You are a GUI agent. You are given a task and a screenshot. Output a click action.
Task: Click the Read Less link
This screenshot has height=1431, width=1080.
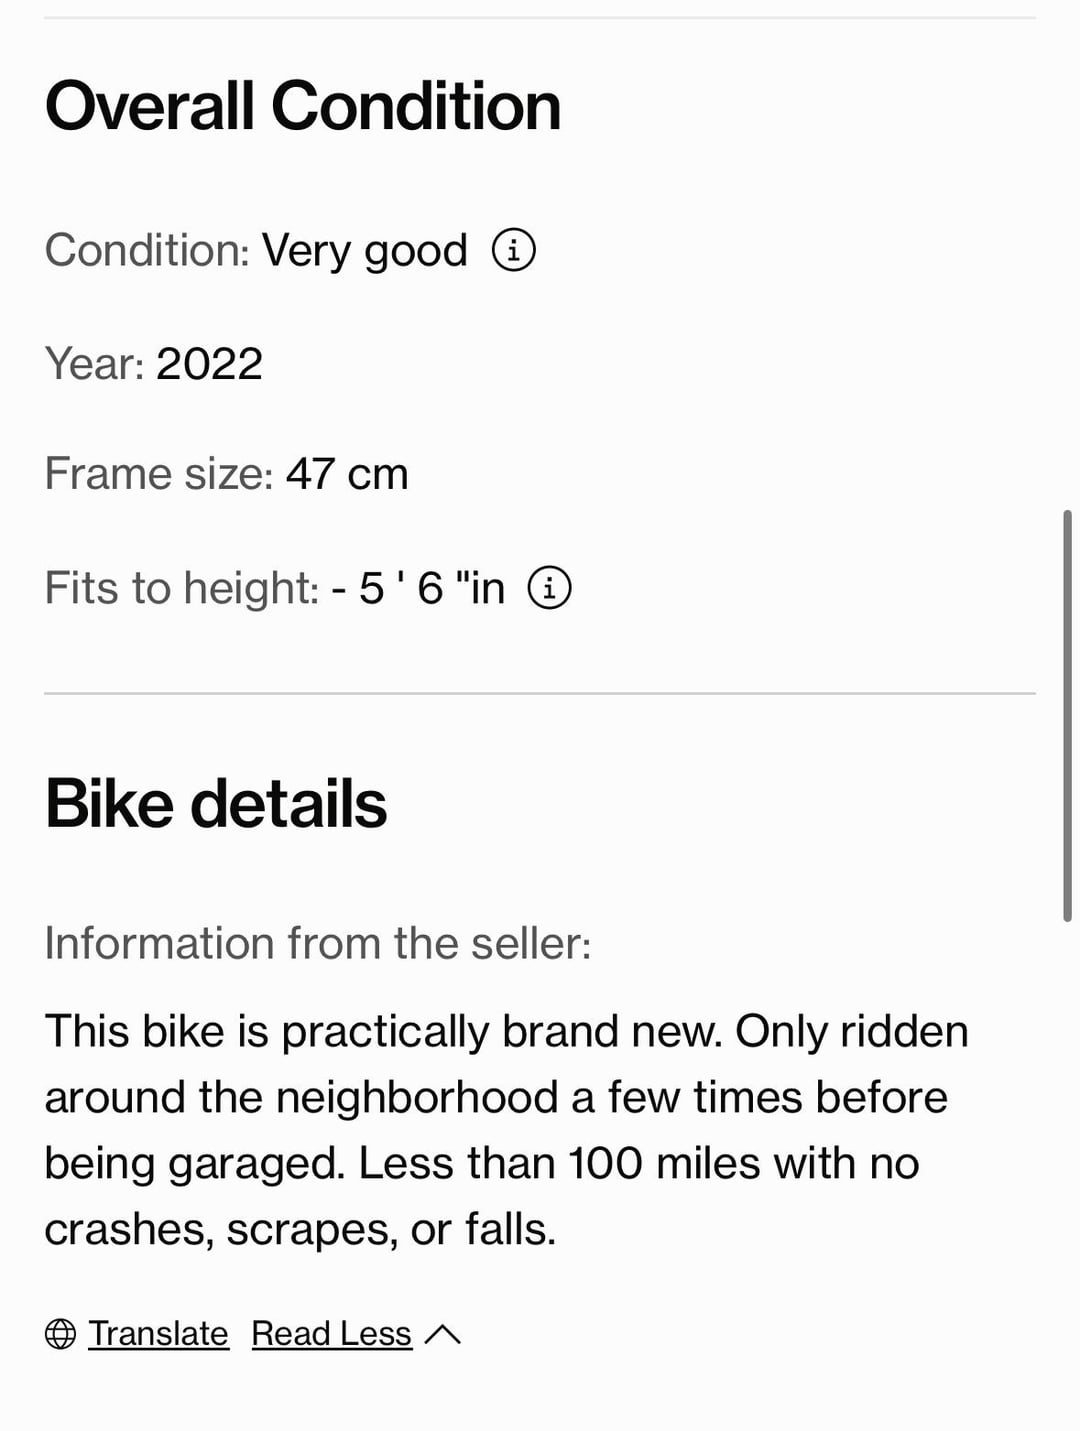click(331, 1334)
